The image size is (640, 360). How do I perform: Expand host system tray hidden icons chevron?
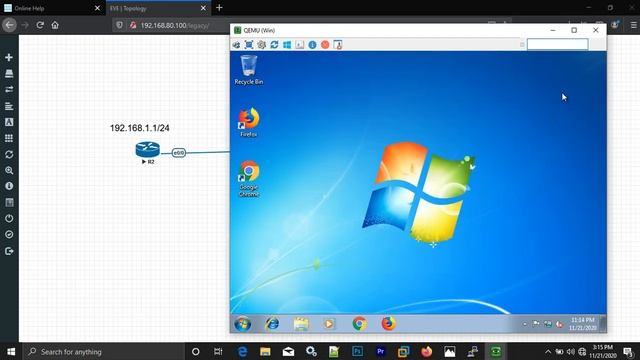pos(548,351)
